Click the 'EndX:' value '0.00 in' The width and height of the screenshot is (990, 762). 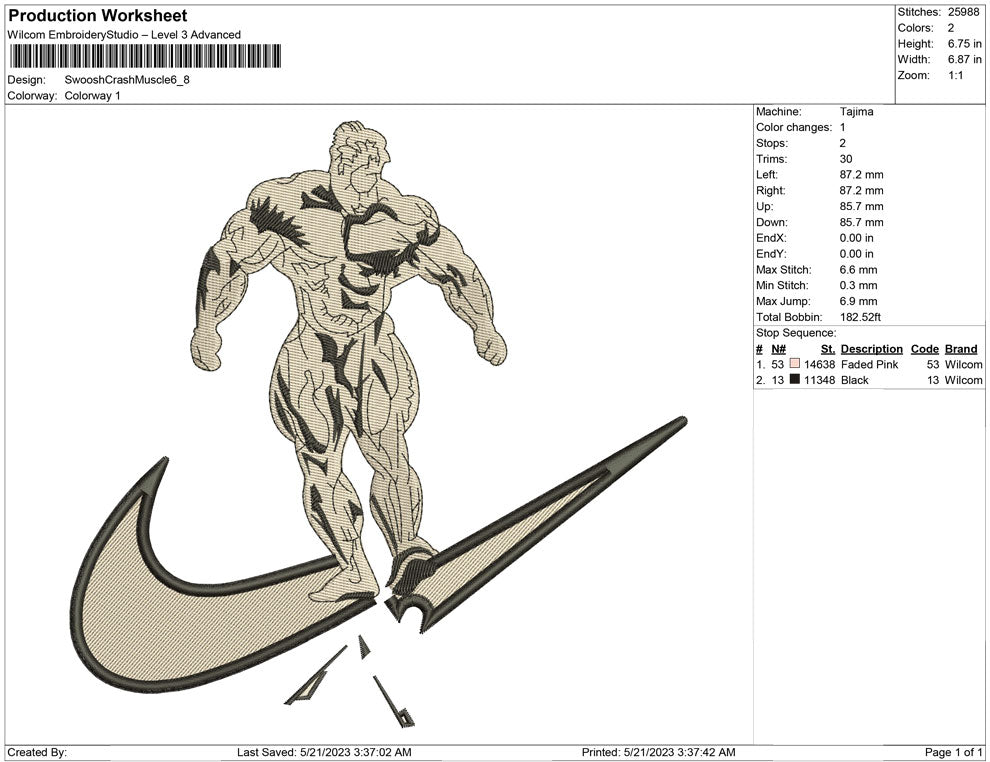click(857, 238)
